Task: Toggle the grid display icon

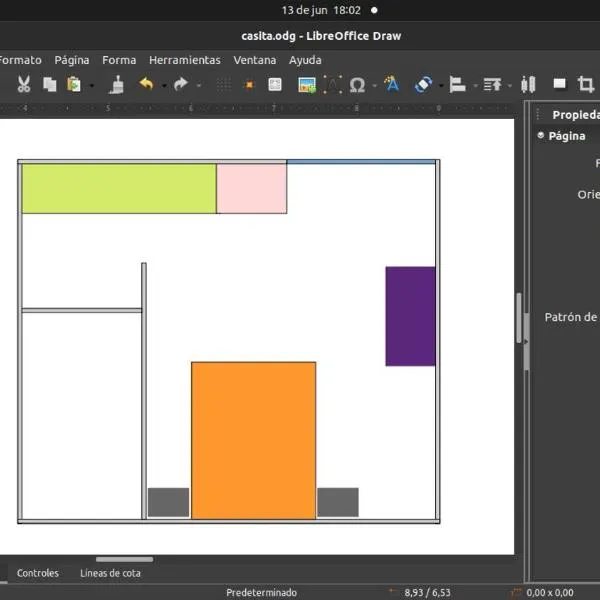Action: click(224, 85)
